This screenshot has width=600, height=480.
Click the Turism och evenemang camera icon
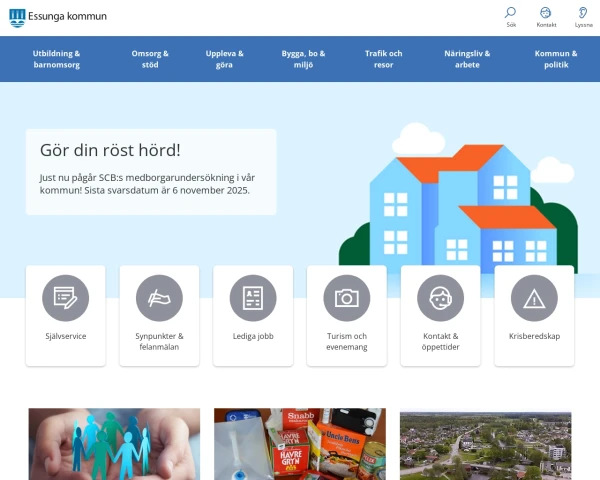(x=347, y=298)
